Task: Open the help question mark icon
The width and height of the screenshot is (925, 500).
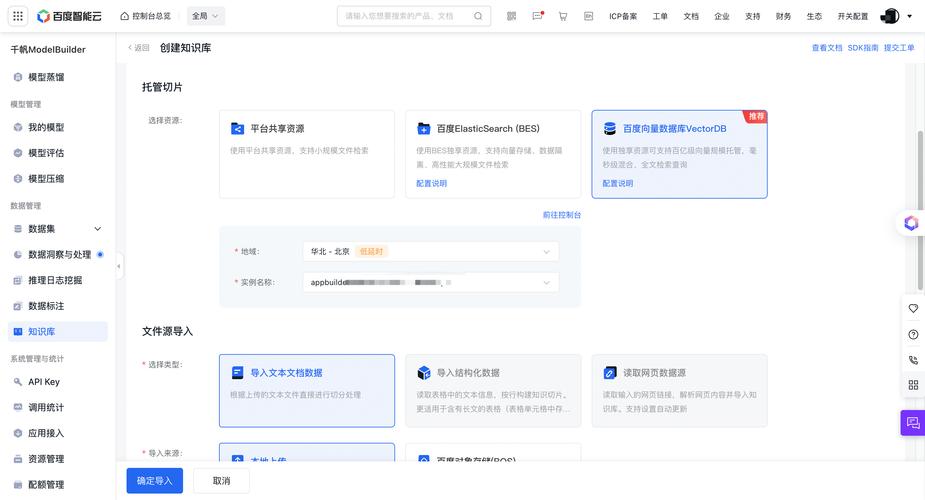Action: tap(913, 334)
